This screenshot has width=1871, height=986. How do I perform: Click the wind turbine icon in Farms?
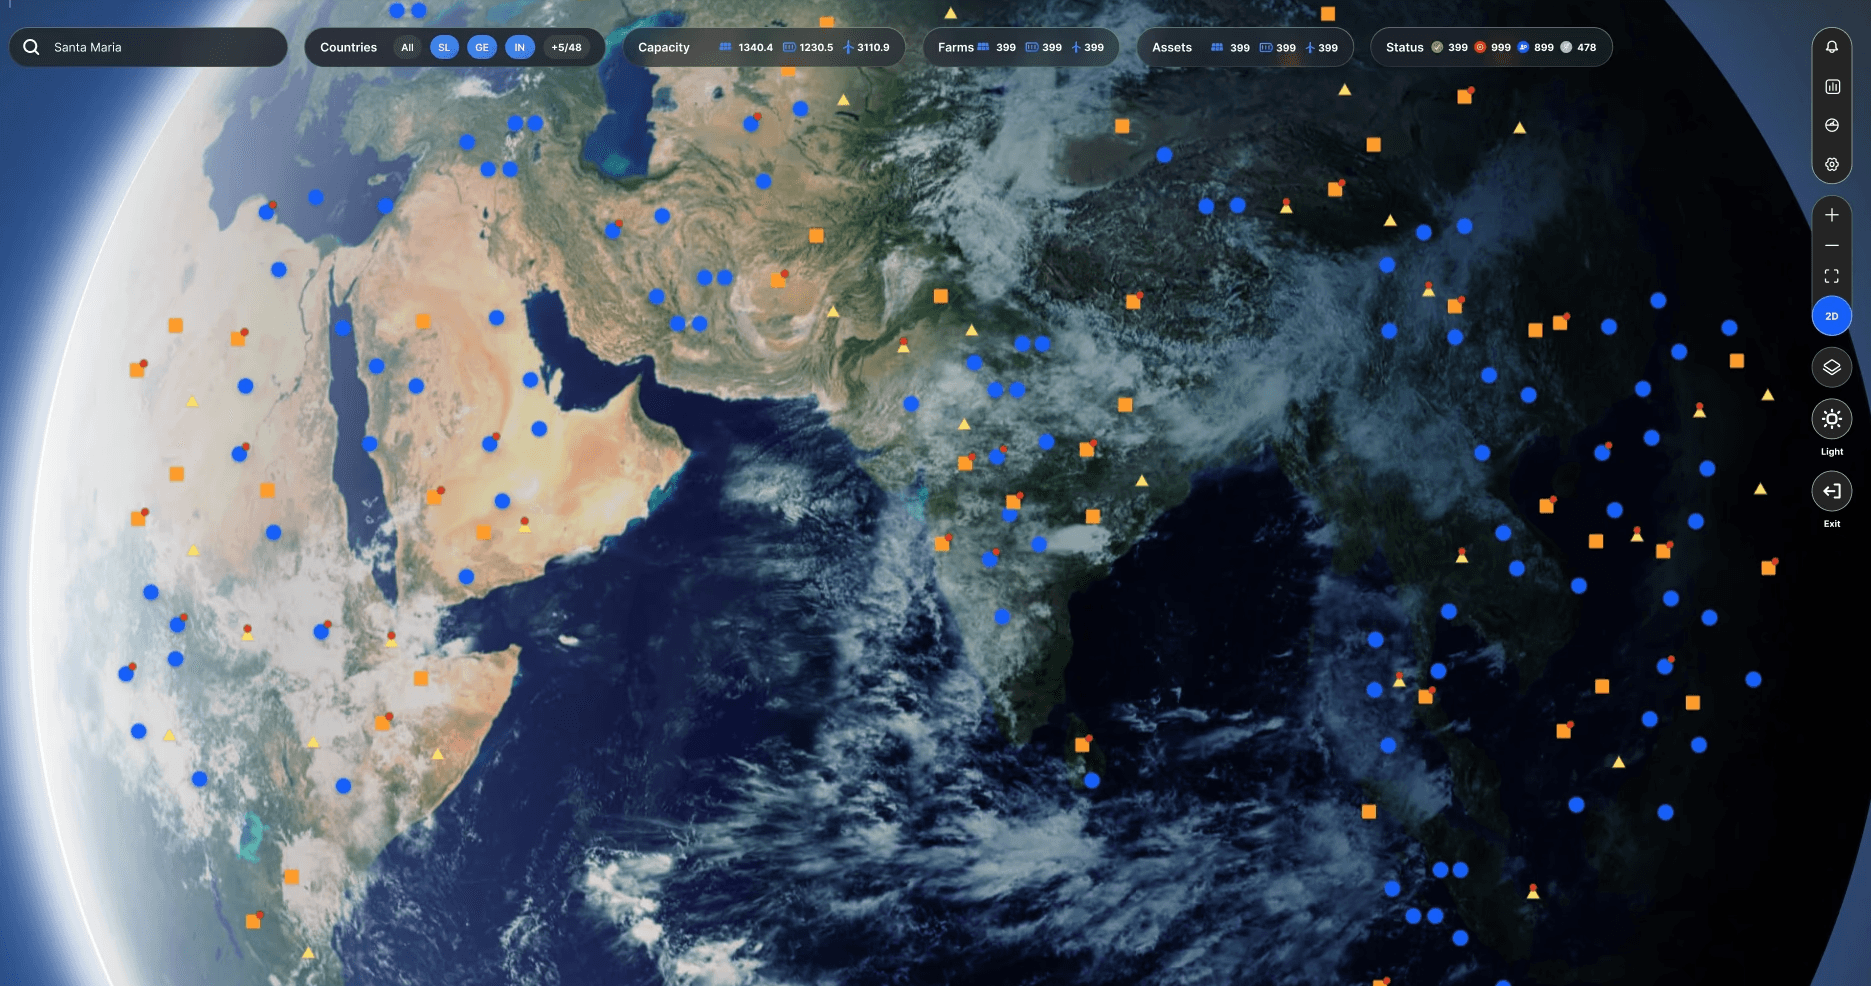pyautogui.click(x=1076, y=47)
